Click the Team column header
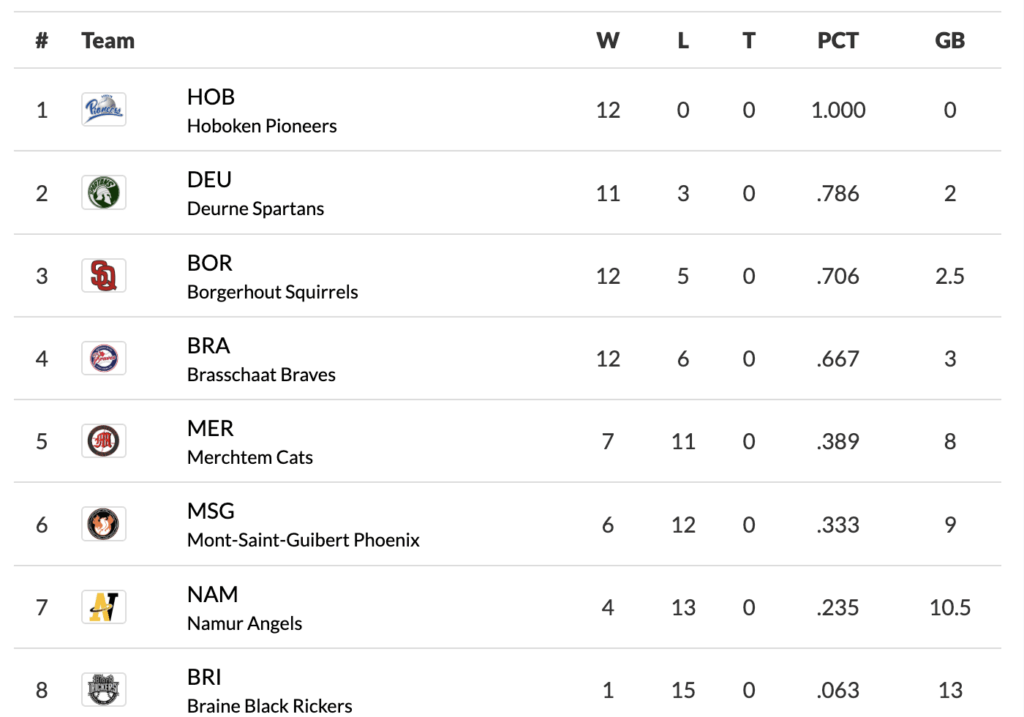 coord(107,41)
